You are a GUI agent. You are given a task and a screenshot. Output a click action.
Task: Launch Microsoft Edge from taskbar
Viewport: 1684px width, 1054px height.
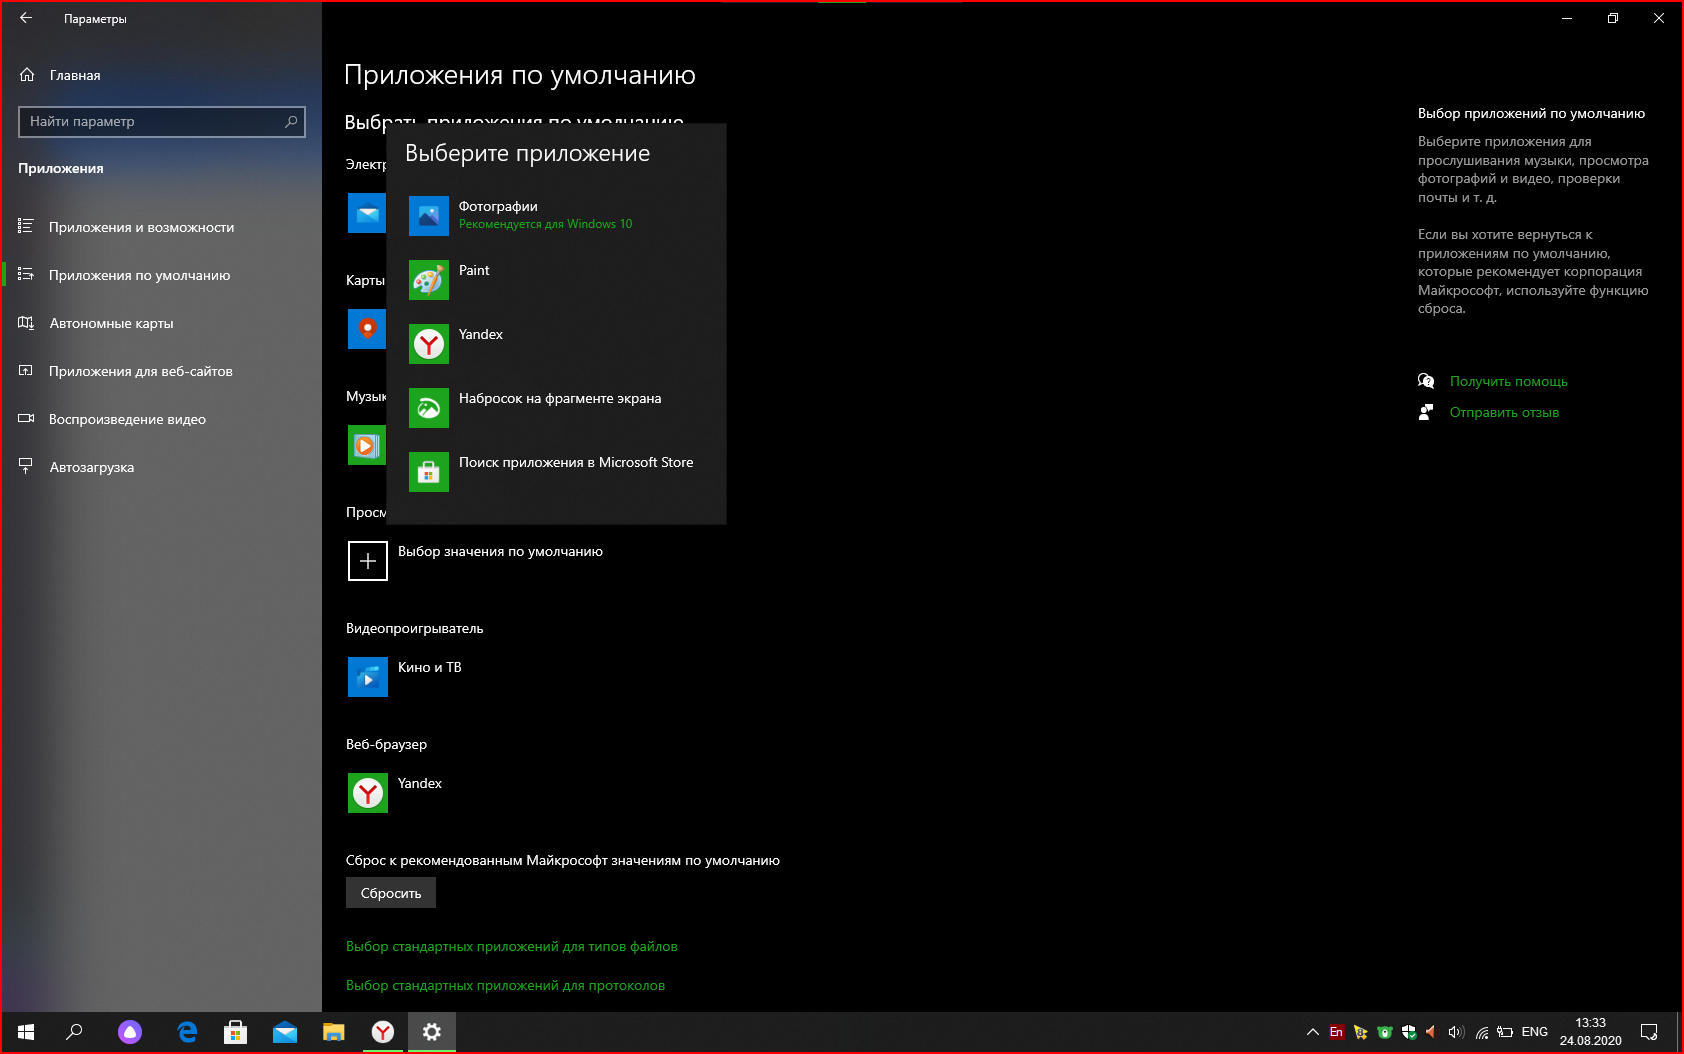187,1032
